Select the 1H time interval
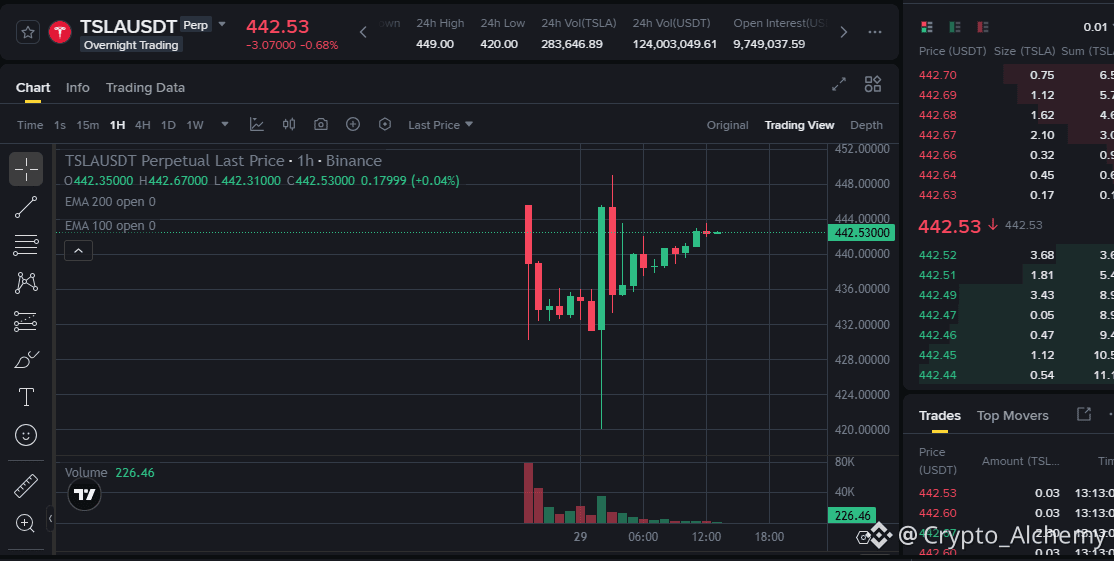Image resolution: width=1114 pixels, height=561 pixels. click(x=117, y=125)
